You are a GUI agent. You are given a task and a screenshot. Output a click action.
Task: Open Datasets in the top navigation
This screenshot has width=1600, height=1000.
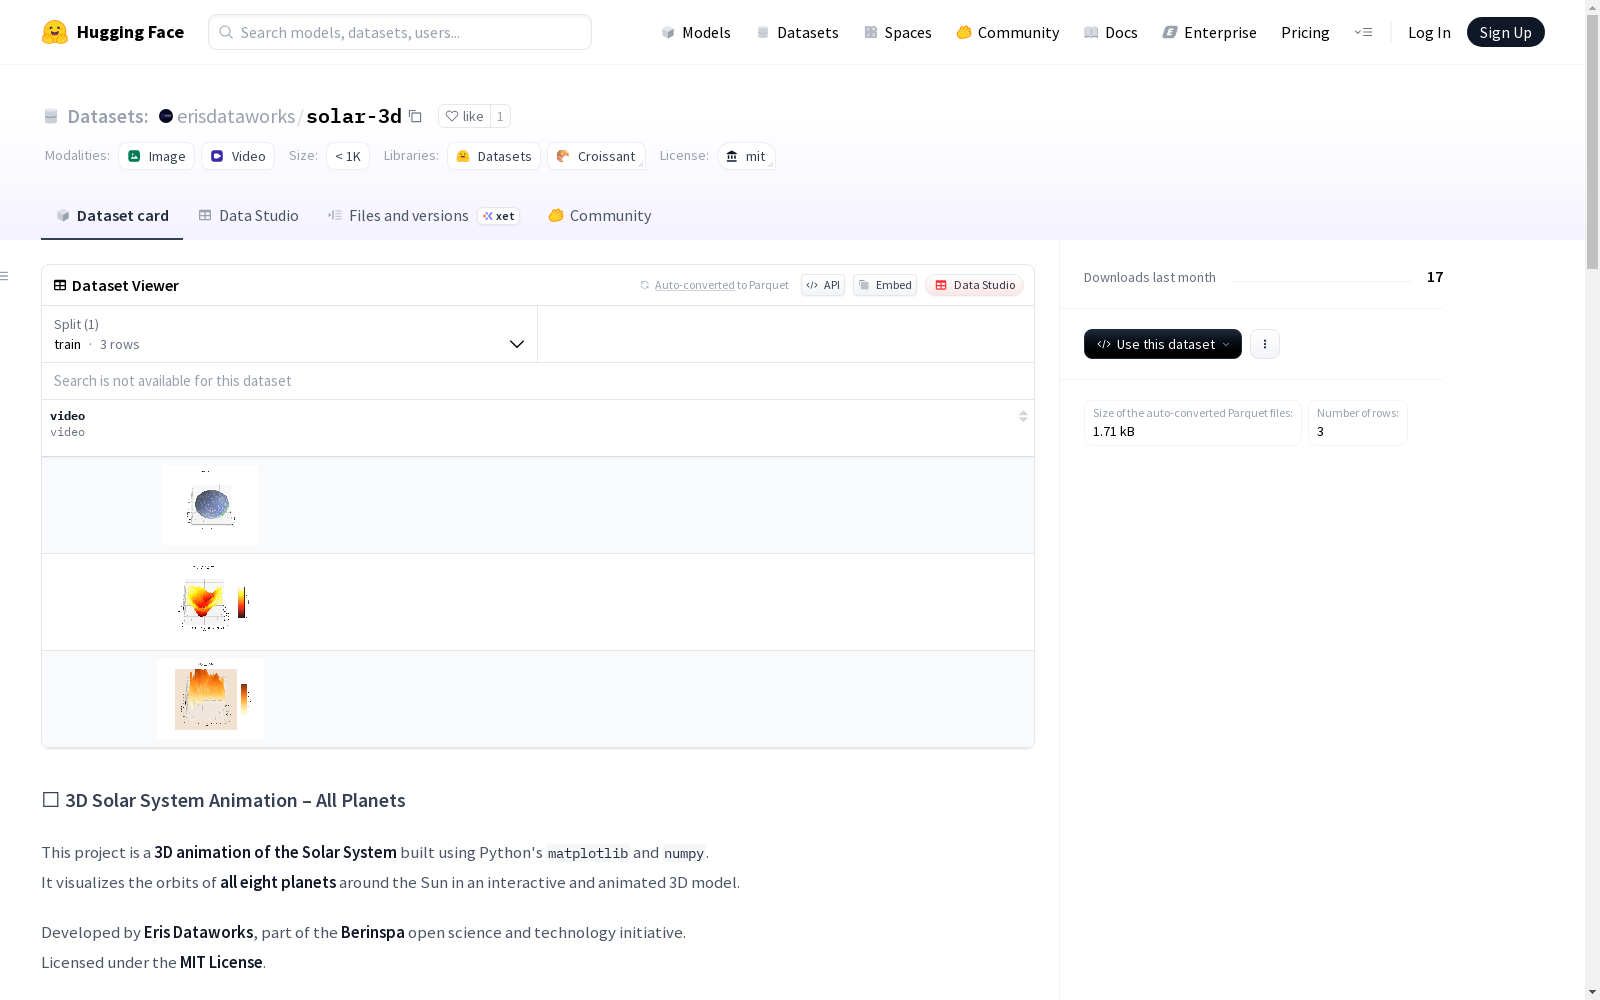(797, 32)
